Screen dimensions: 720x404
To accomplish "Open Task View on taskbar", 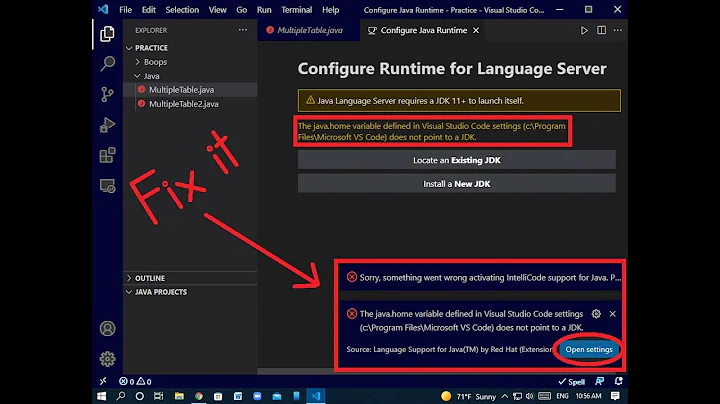I will click(x=158, y=396).
